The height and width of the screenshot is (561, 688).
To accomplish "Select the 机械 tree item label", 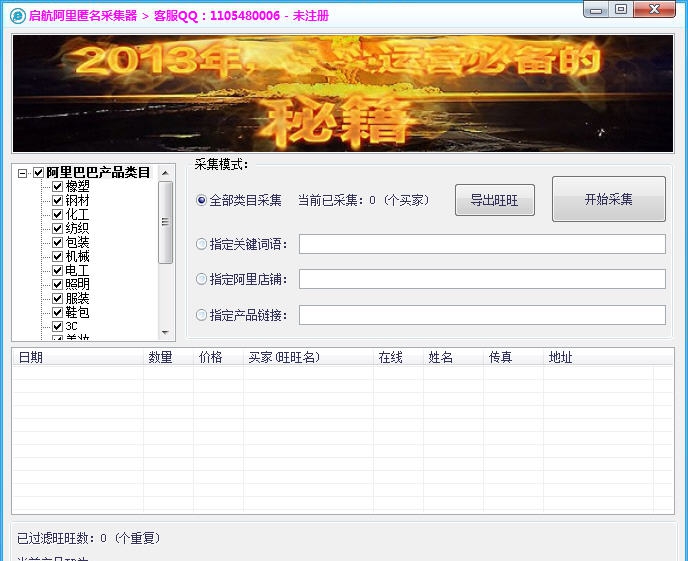I will pyautogui.click(x=78, y=257).
